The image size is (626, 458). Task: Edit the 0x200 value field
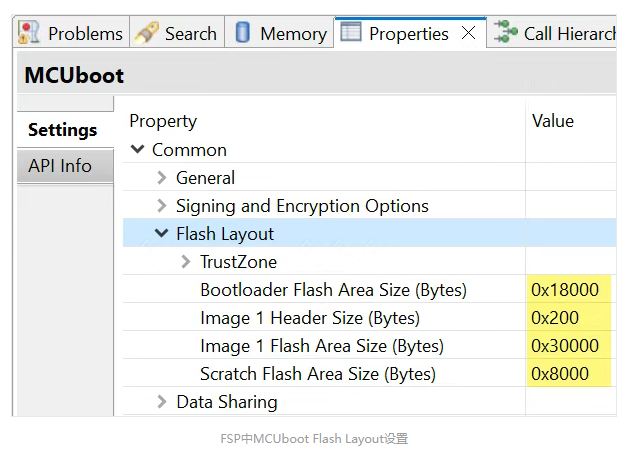(x=569, y=317)
